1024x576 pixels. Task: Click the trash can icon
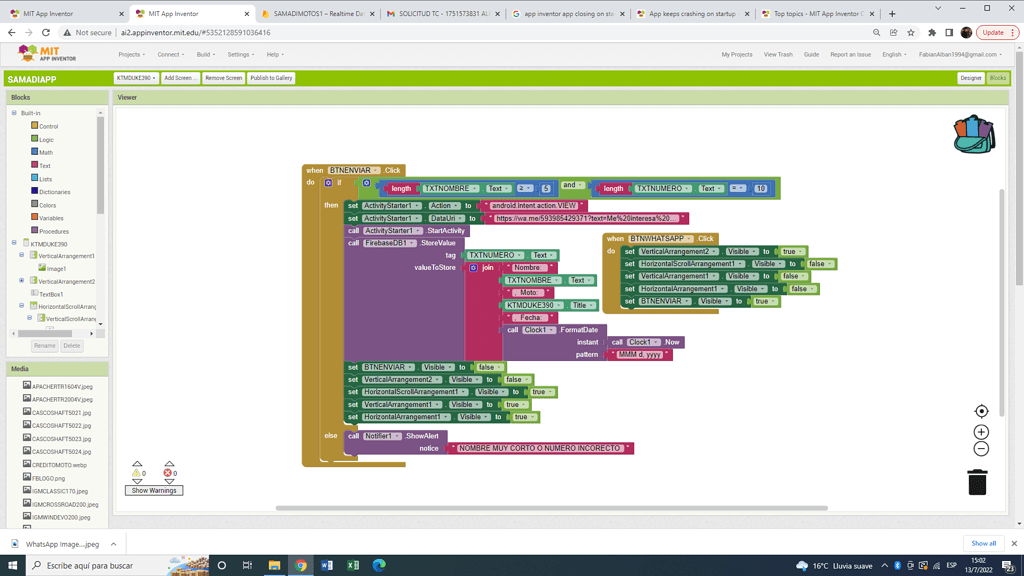(x=977, y=482)
